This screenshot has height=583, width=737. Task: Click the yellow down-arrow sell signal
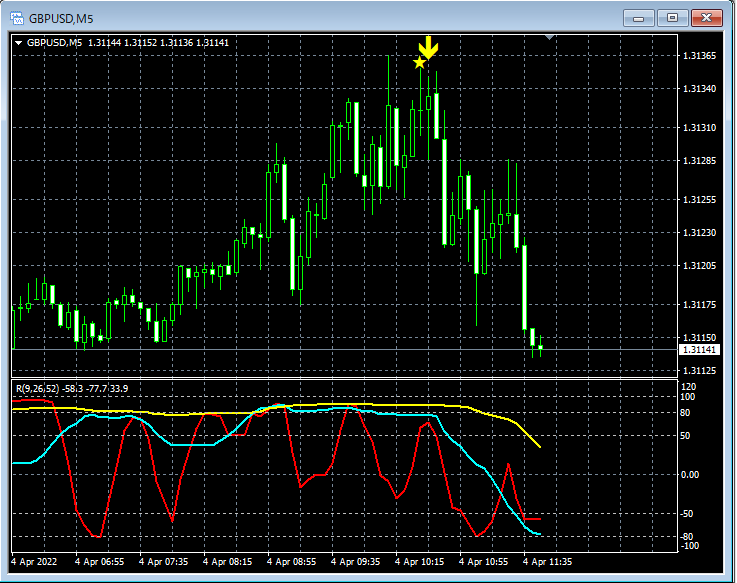pyautogui.click(x=429, y=47)
